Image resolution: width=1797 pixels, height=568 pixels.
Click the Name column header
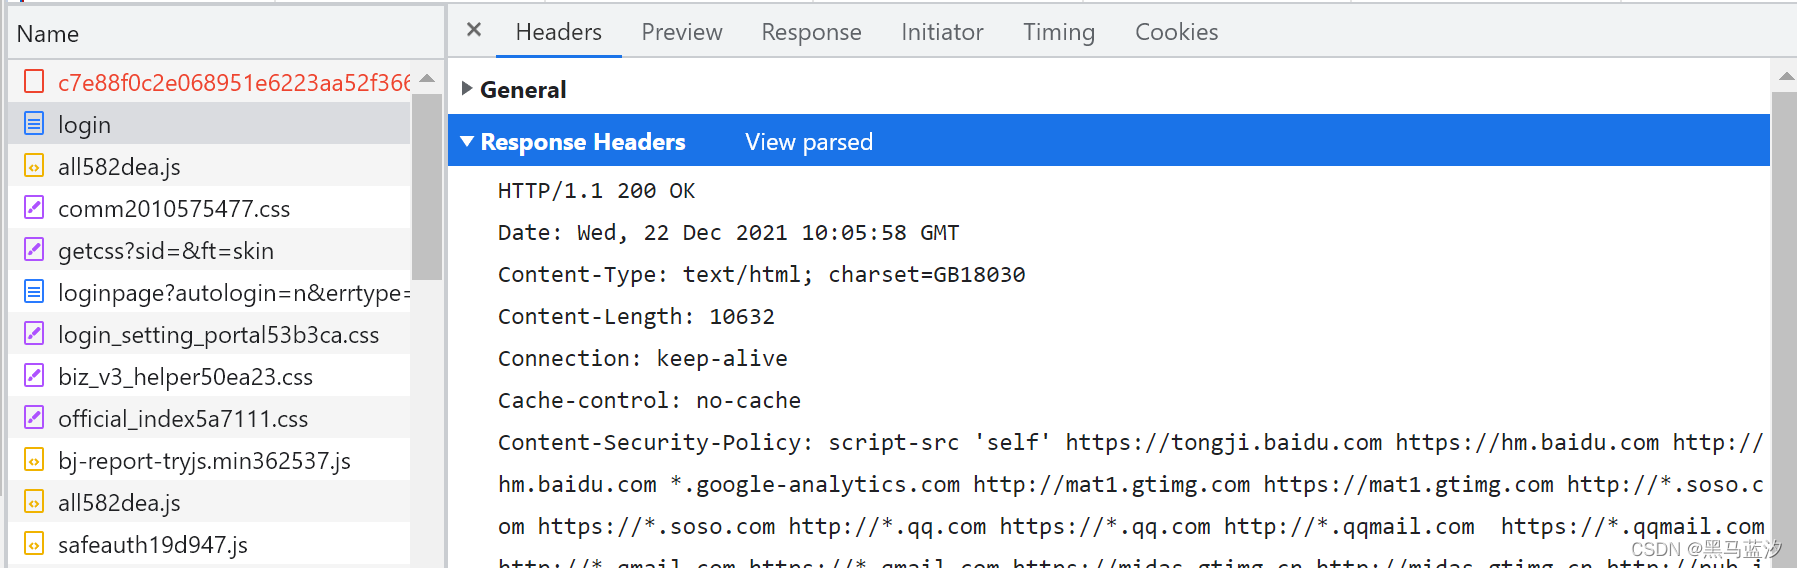48,34
